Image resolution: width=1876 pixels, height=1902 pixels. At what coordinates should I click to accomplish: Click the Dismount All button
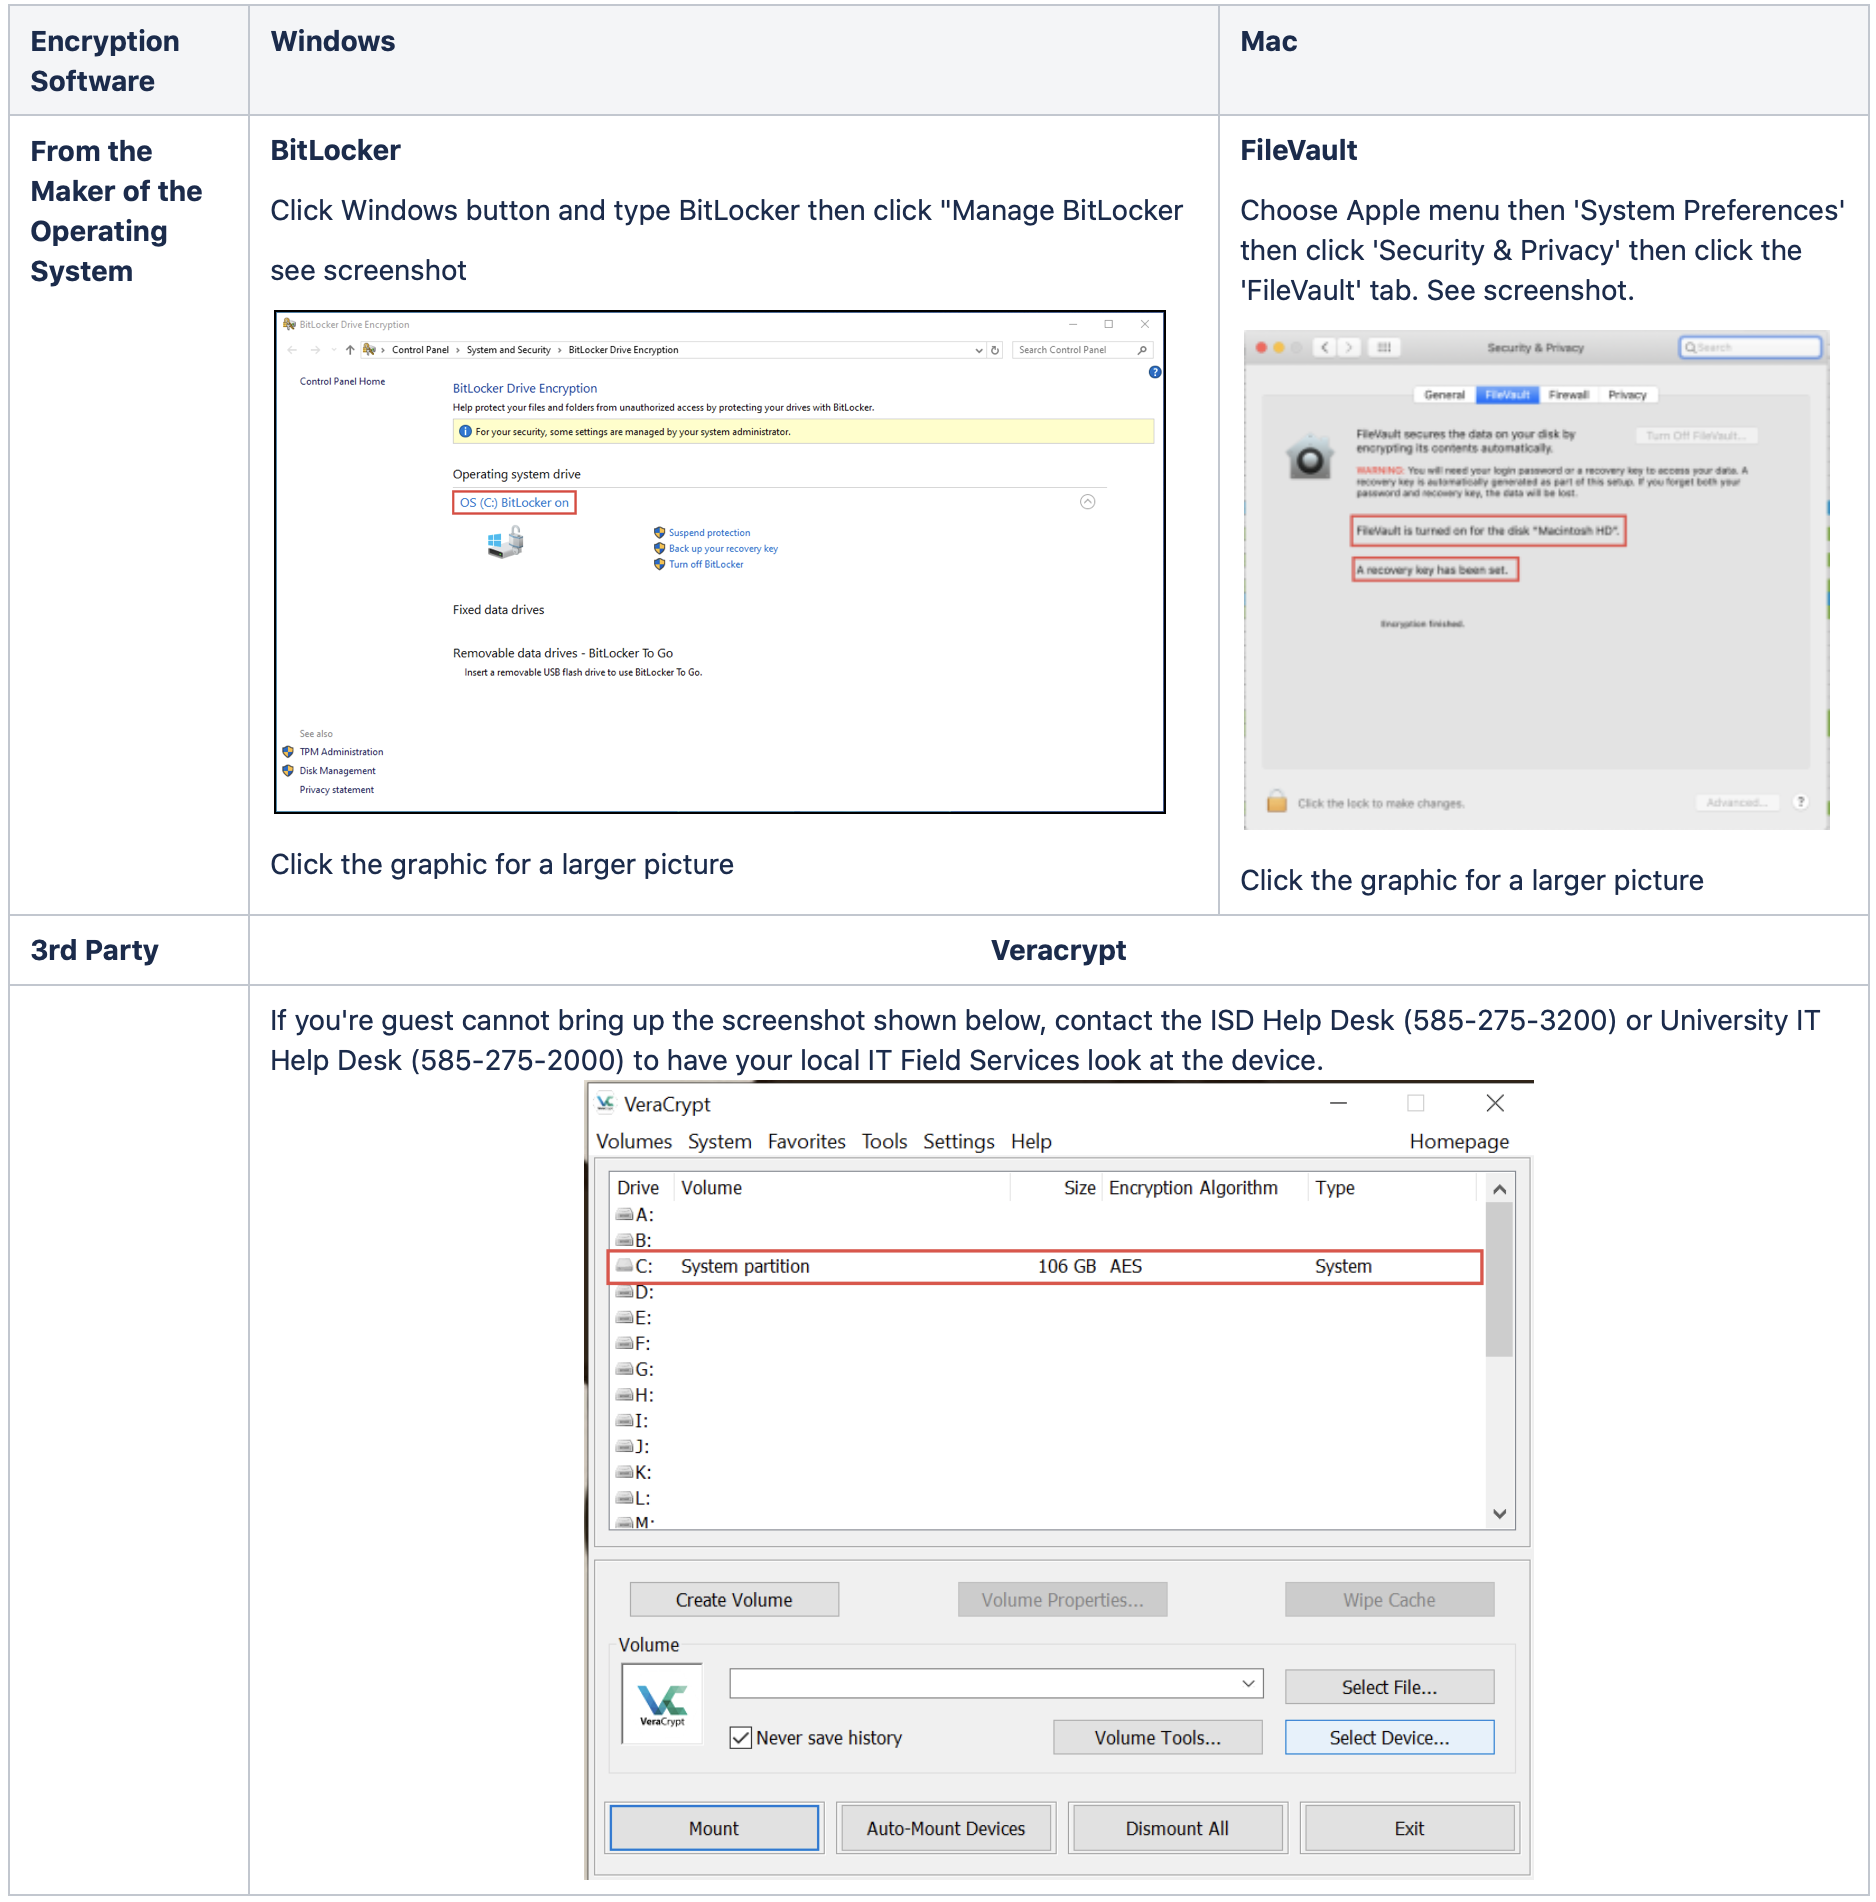click(x=1177, y=1828)
